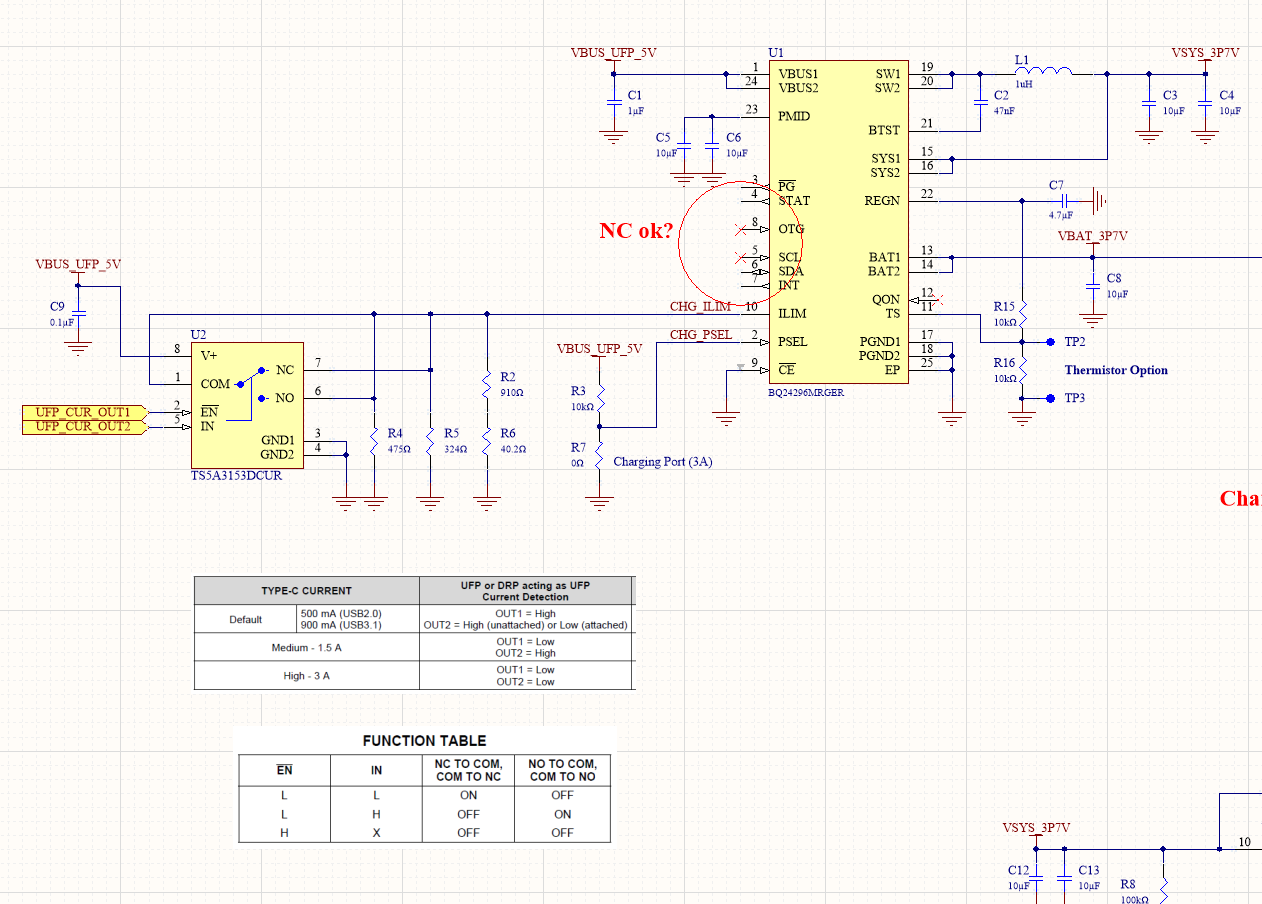1262x904 pixels.
Task: Click the V+ pin name on U2
Action: coord(209,355)
